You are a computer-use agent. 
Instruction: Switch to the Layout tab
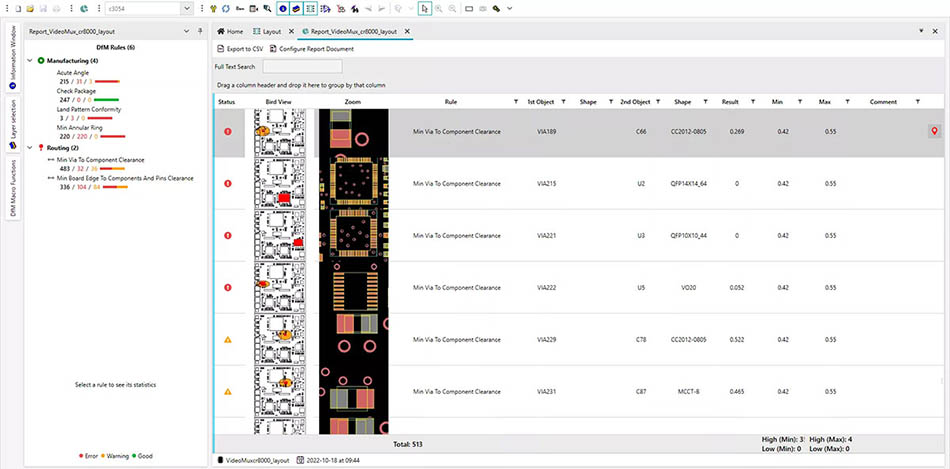267,32
